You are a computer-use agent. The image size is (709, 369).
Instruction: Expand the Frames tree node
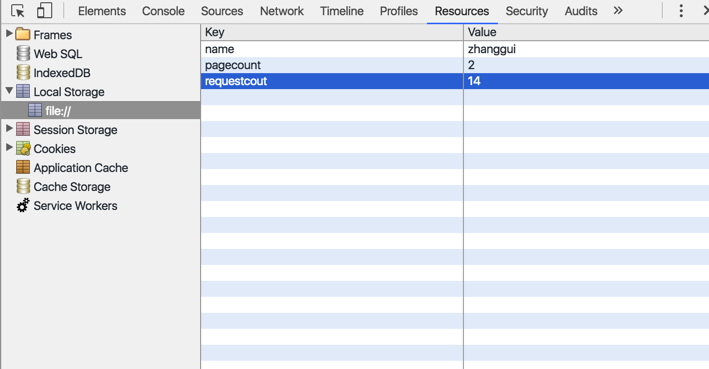(x=9, y=33)
